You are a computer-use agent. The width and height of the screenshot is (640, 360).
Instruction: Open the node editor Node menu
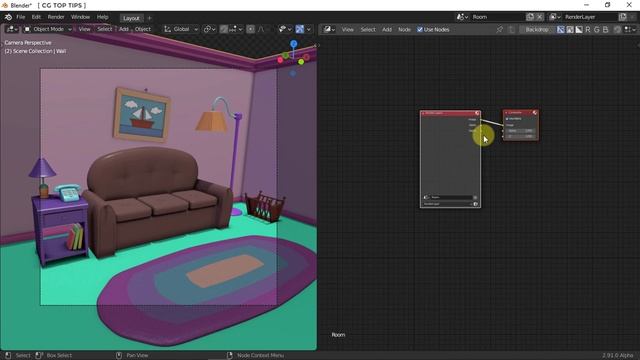404,29
